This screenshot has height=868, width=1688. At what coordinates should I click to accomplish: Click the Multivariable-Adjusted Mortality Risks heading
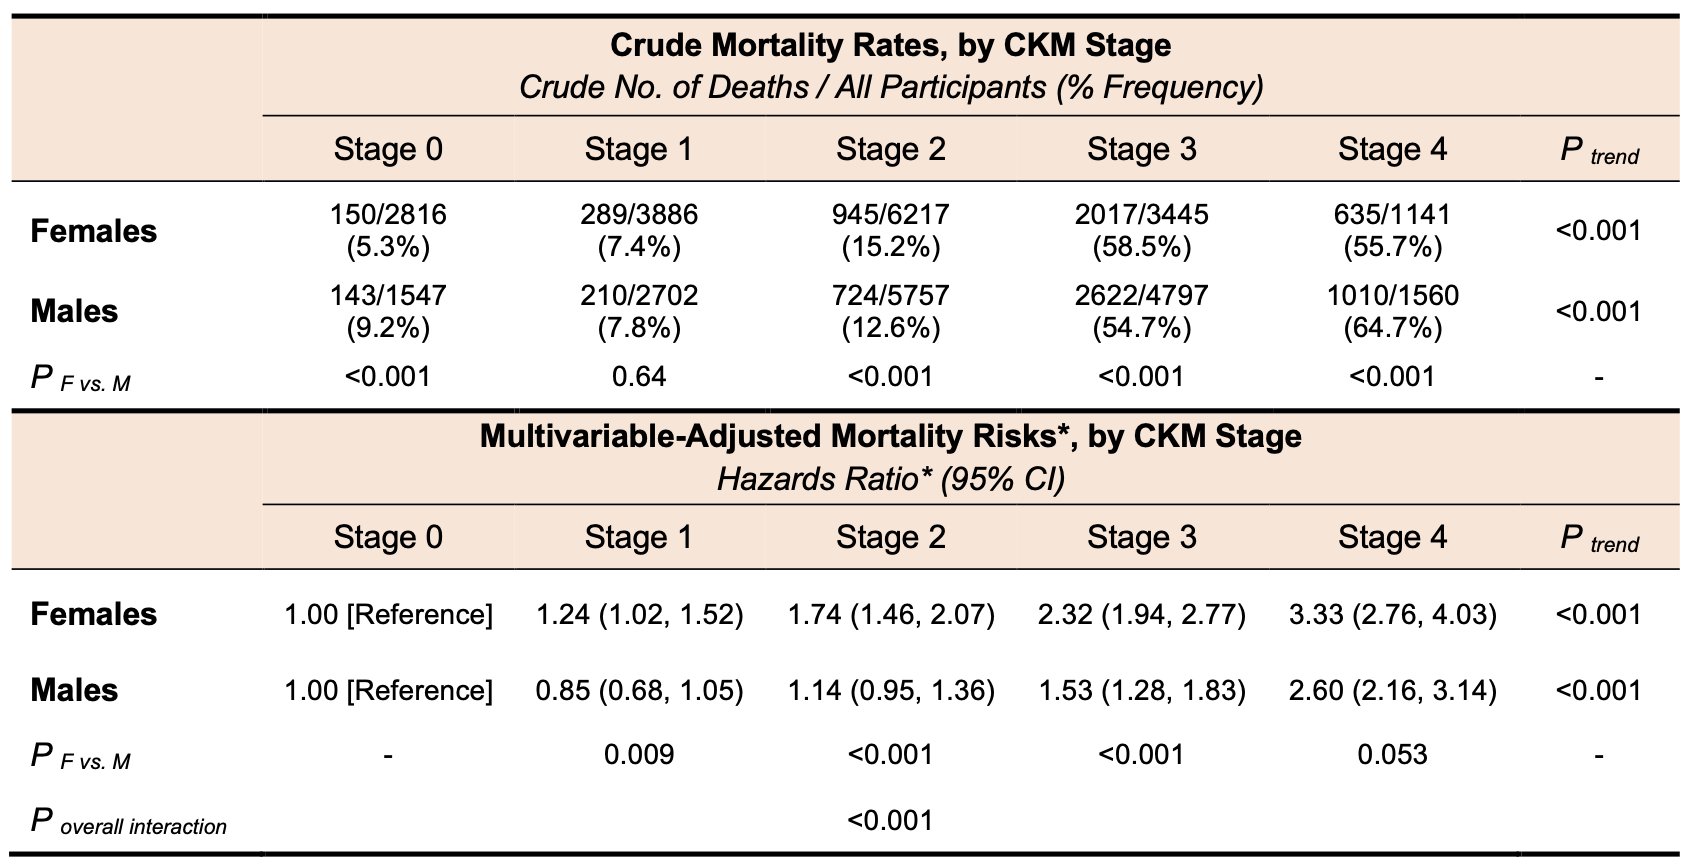click(x=890, y=436)
